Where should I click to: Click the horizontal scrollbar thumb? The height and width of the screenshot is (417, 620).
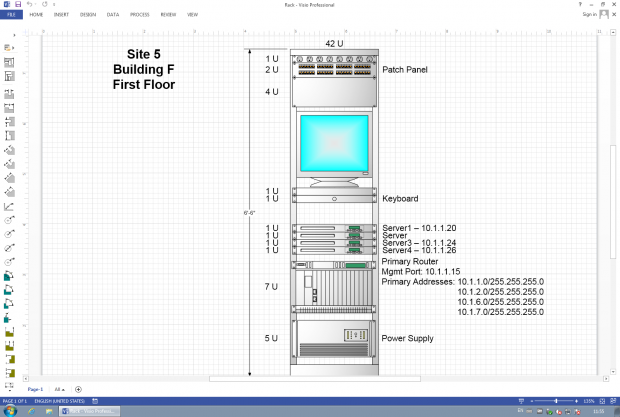tap(315, 379)
